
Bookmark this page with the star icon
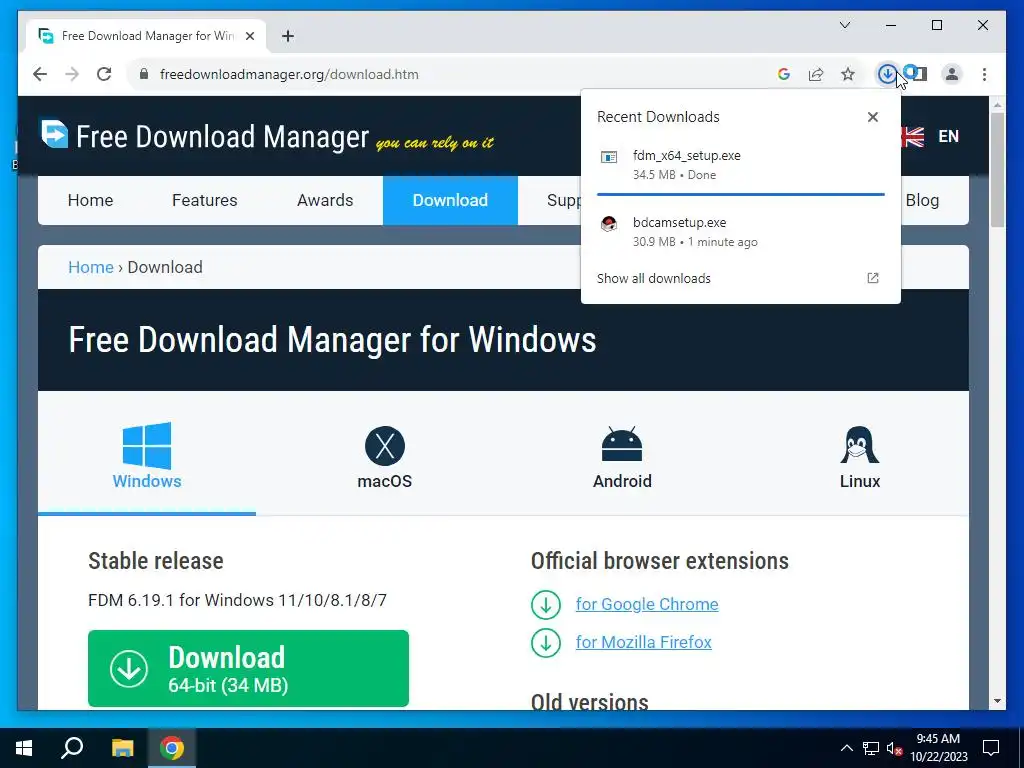tap(848, 74)
